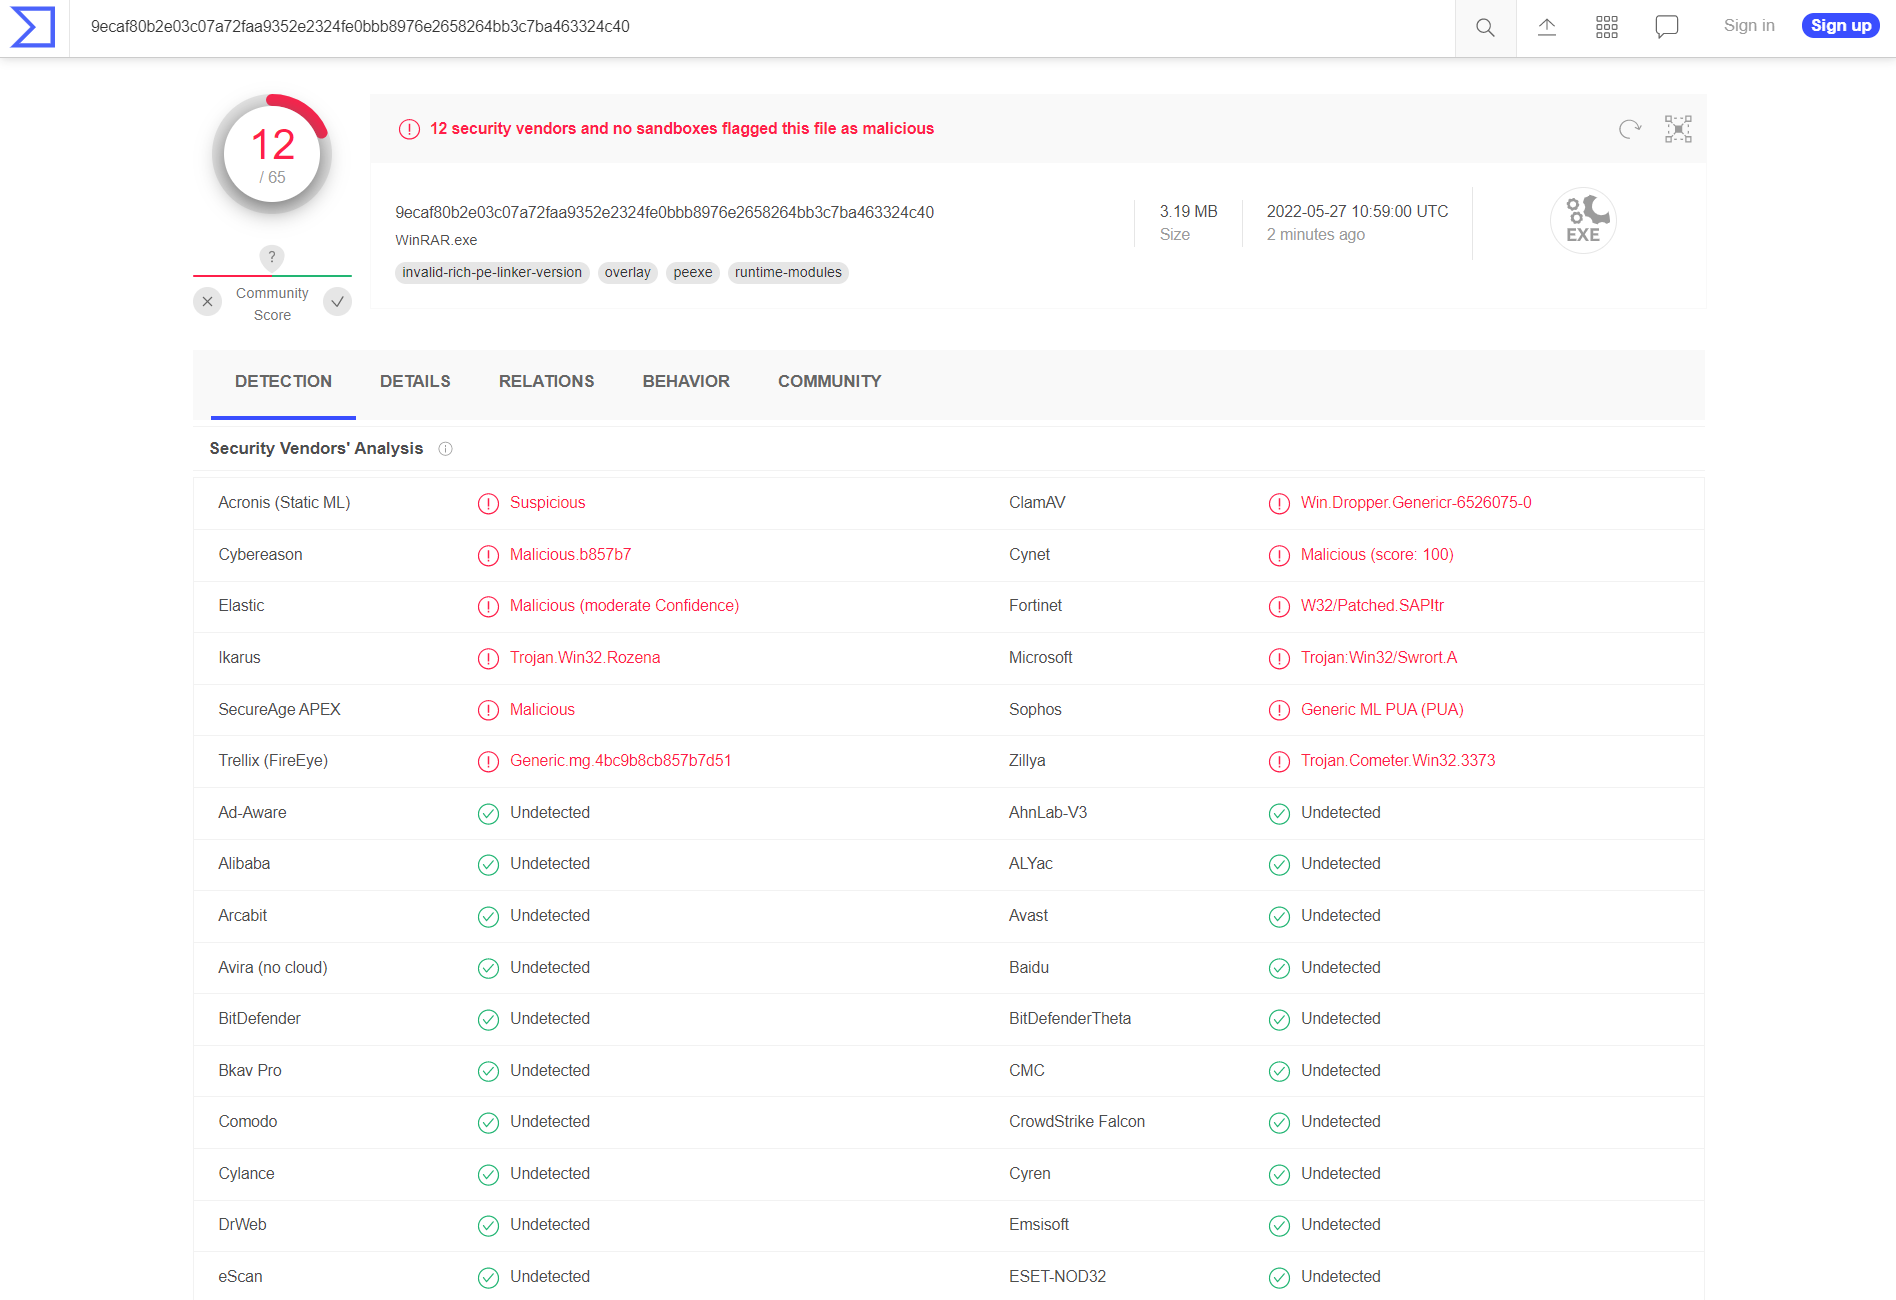Click the community score question mark marker
Screen dimensions: 1896x1300
[x=272, y=257]
